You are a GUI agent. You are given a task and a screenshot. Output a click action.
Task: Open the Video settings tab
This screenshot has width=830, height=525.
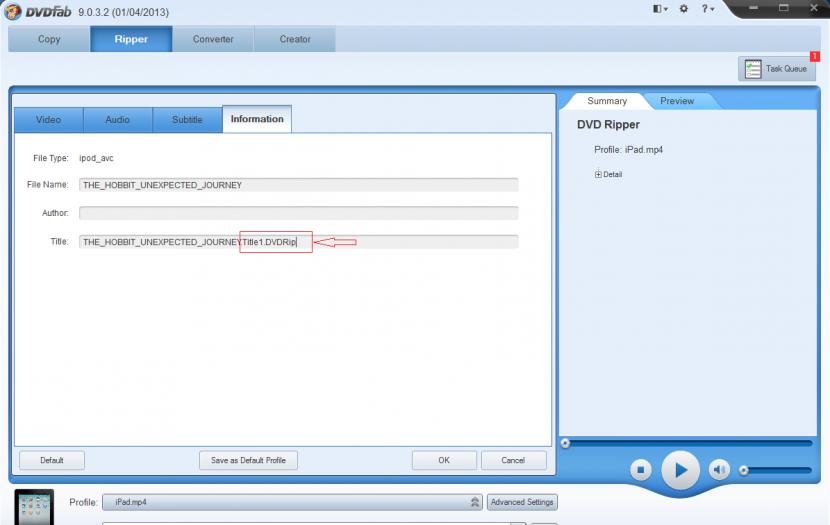tap(49, 120)
